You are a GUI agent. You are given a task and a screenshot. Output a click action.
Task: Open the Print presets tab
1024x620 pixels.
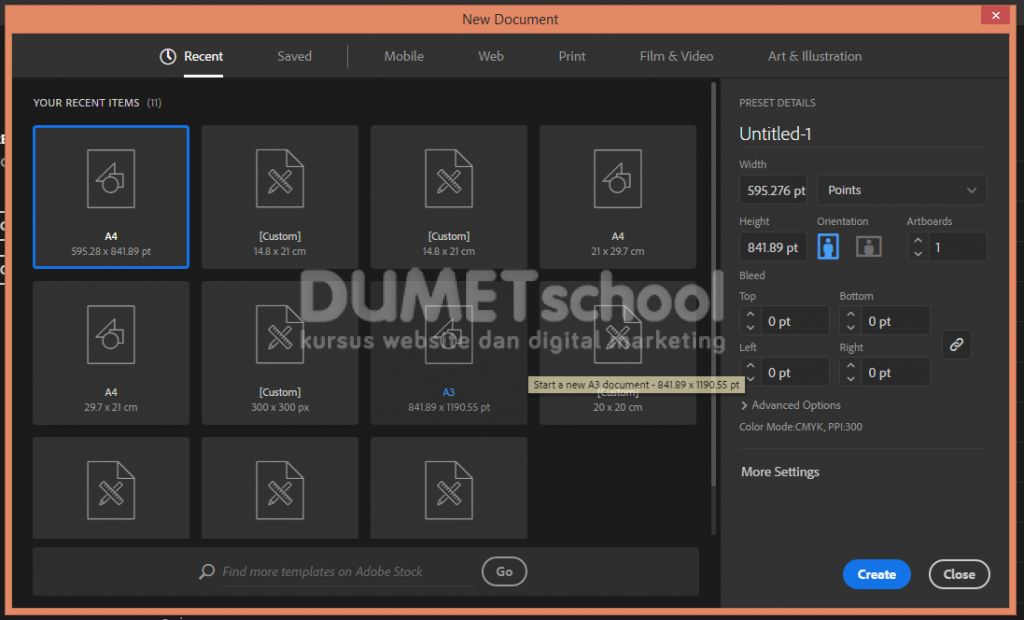571,56
